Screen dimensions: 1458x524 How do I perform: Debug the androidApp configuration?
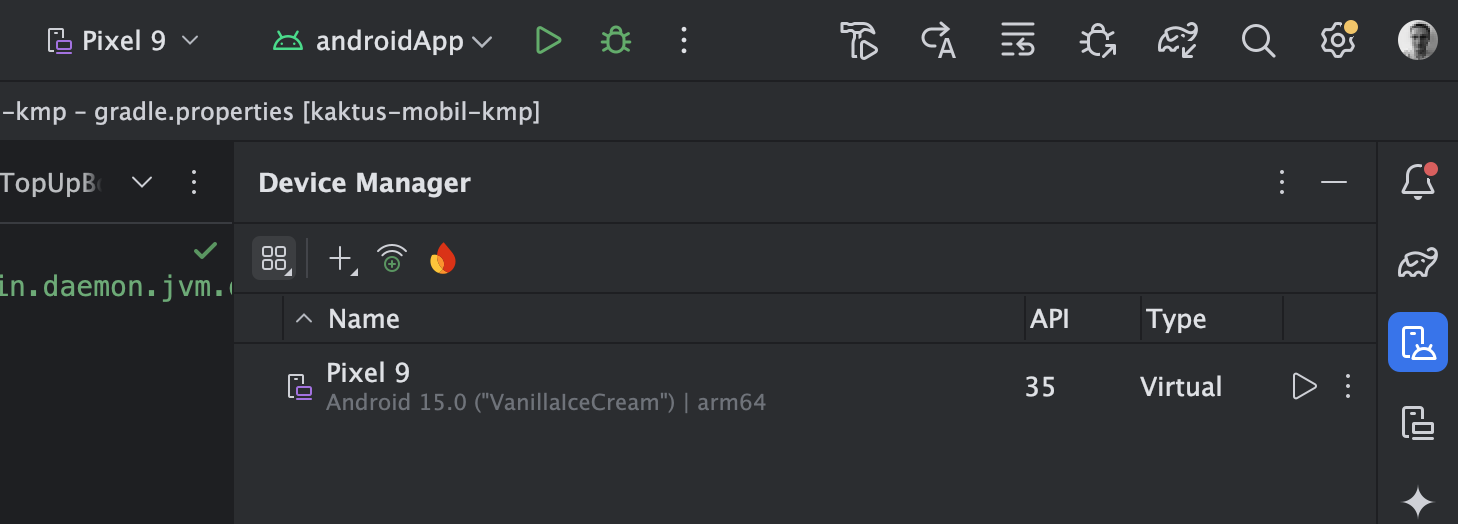615,41
